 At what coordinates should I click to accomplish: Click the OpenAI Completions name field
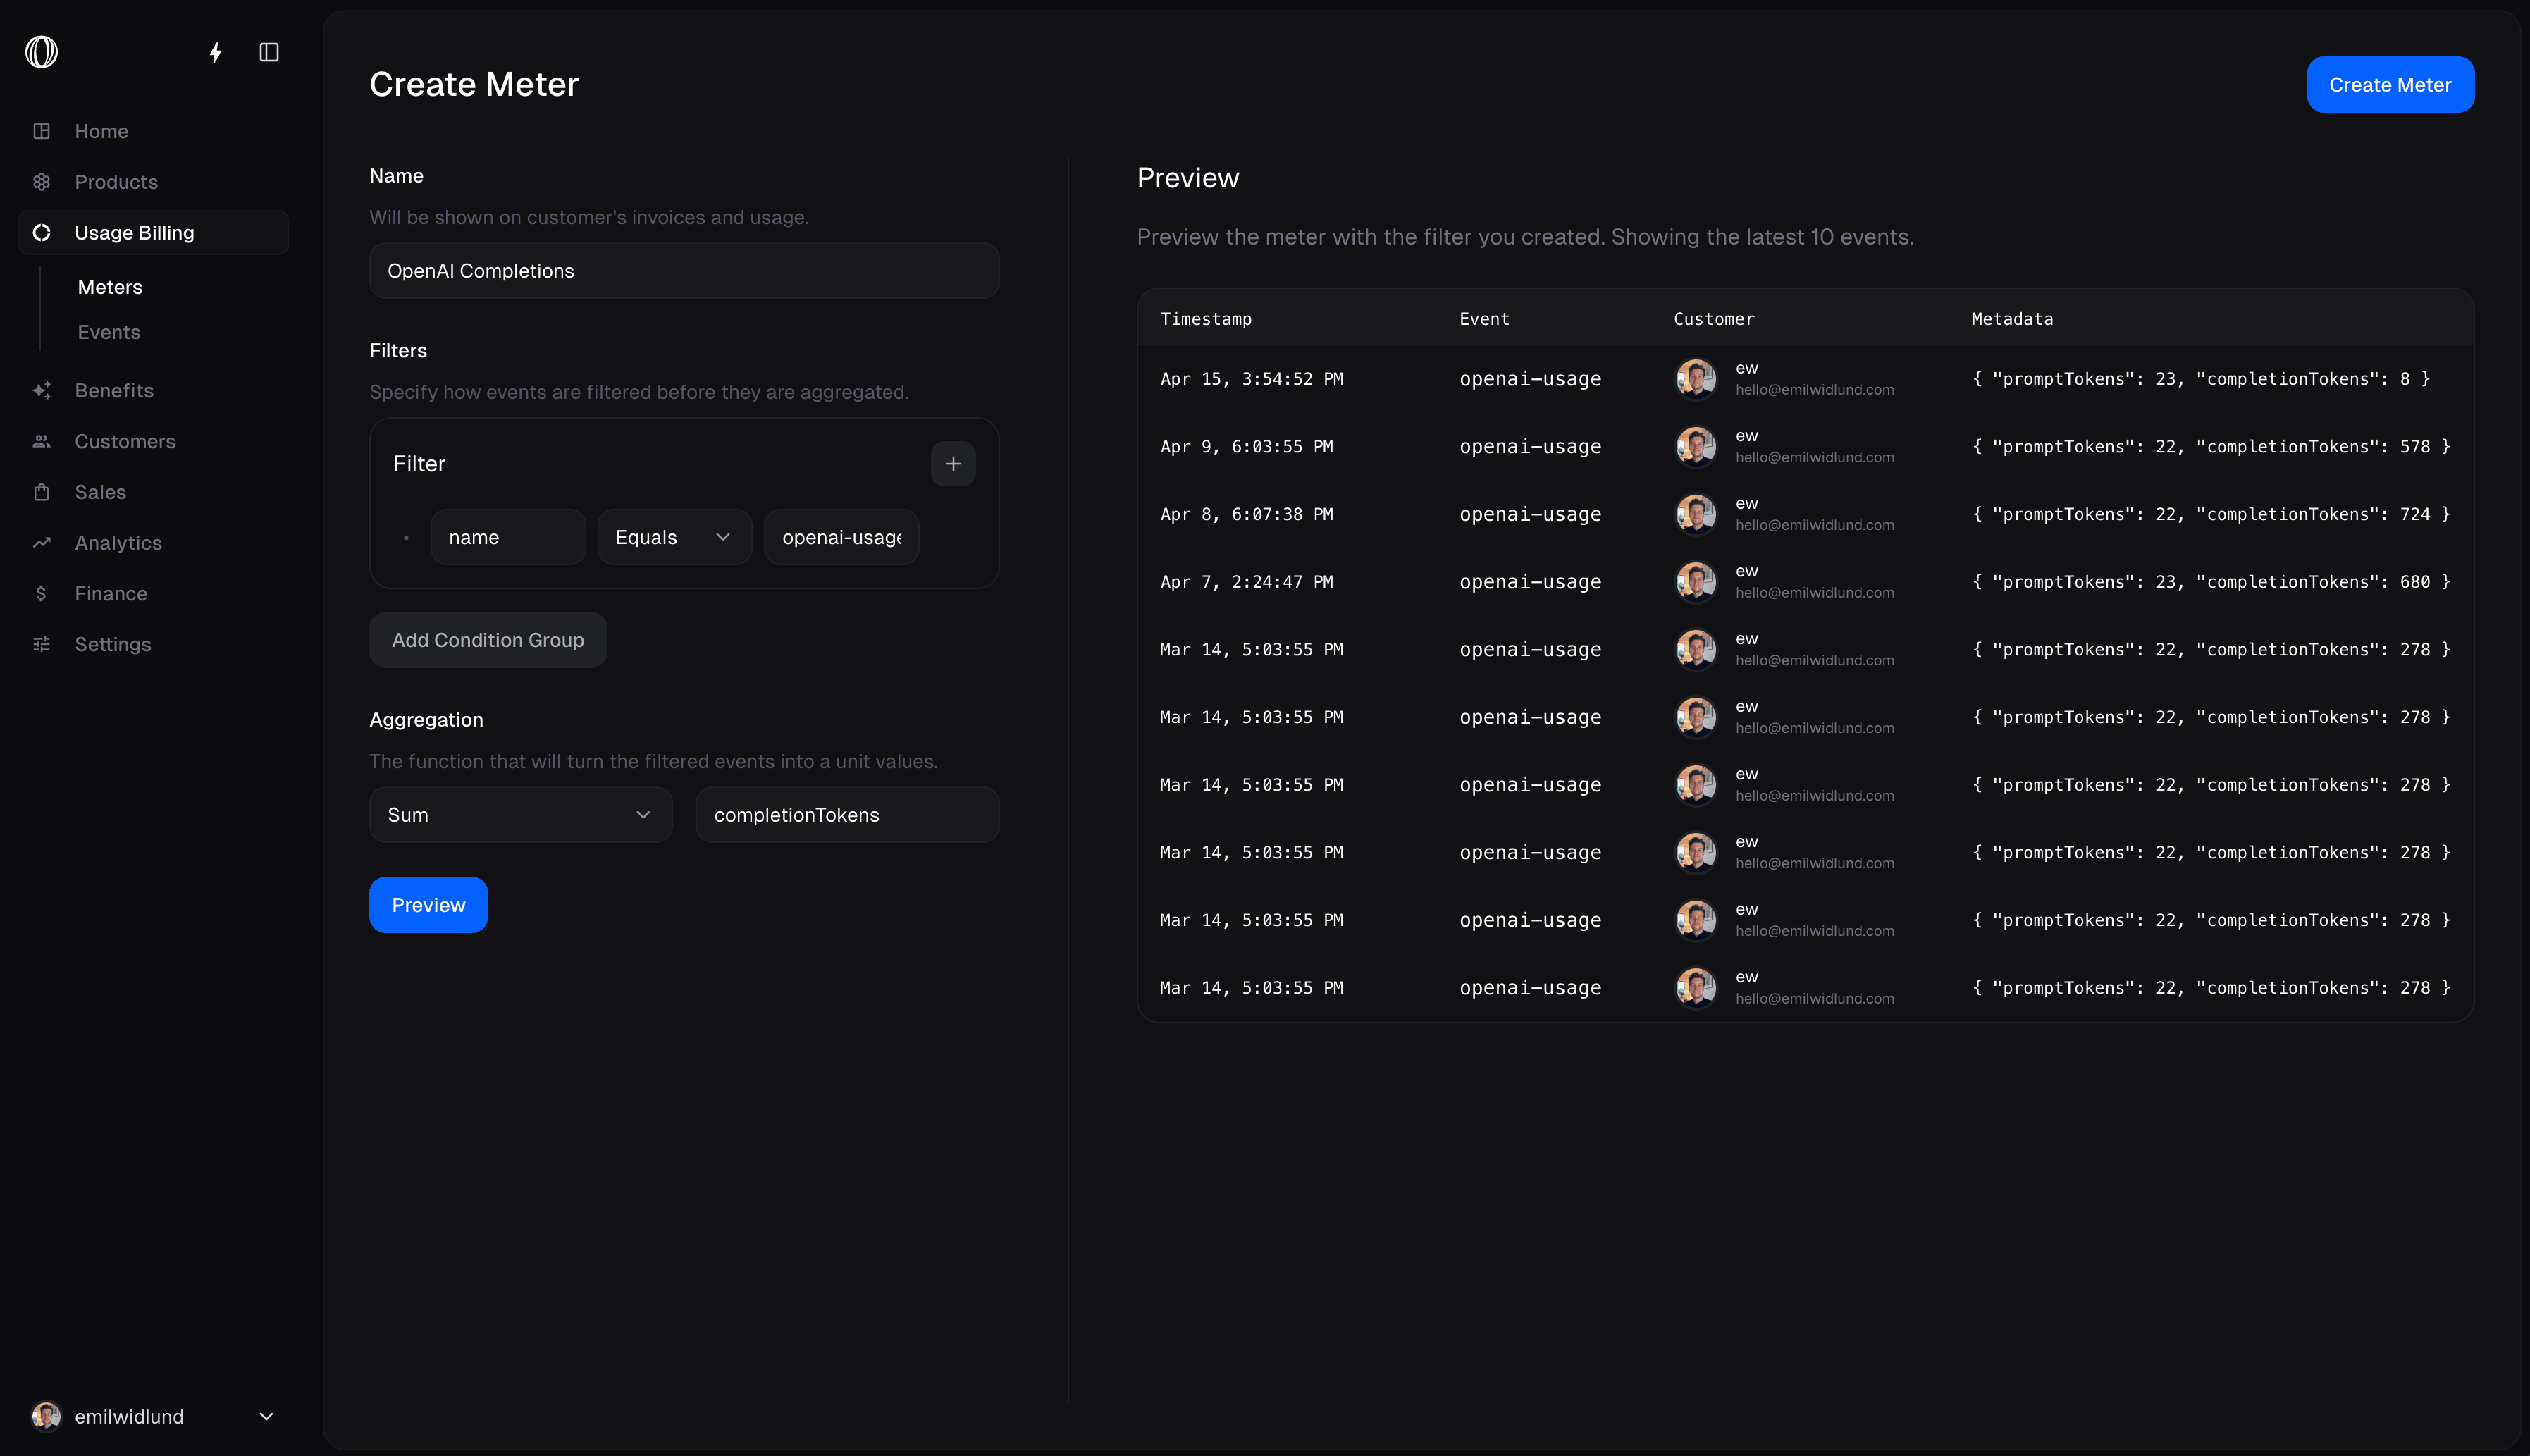coord(684,271)
